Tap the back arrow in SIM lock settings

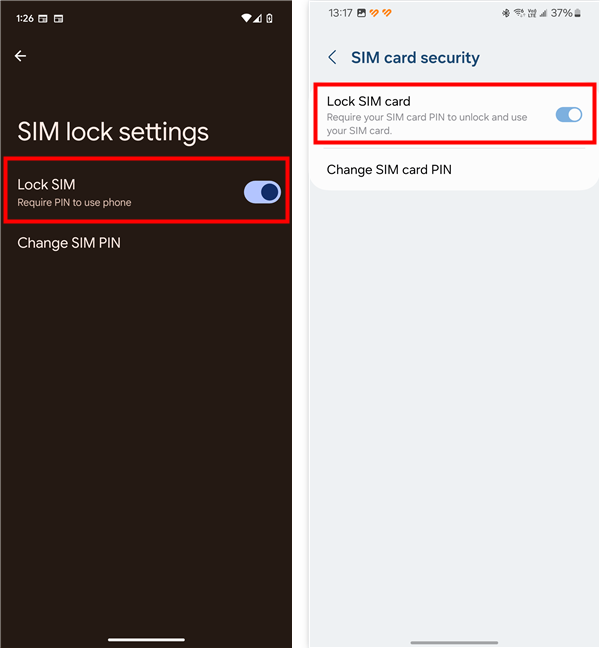[x=20, y=57]
